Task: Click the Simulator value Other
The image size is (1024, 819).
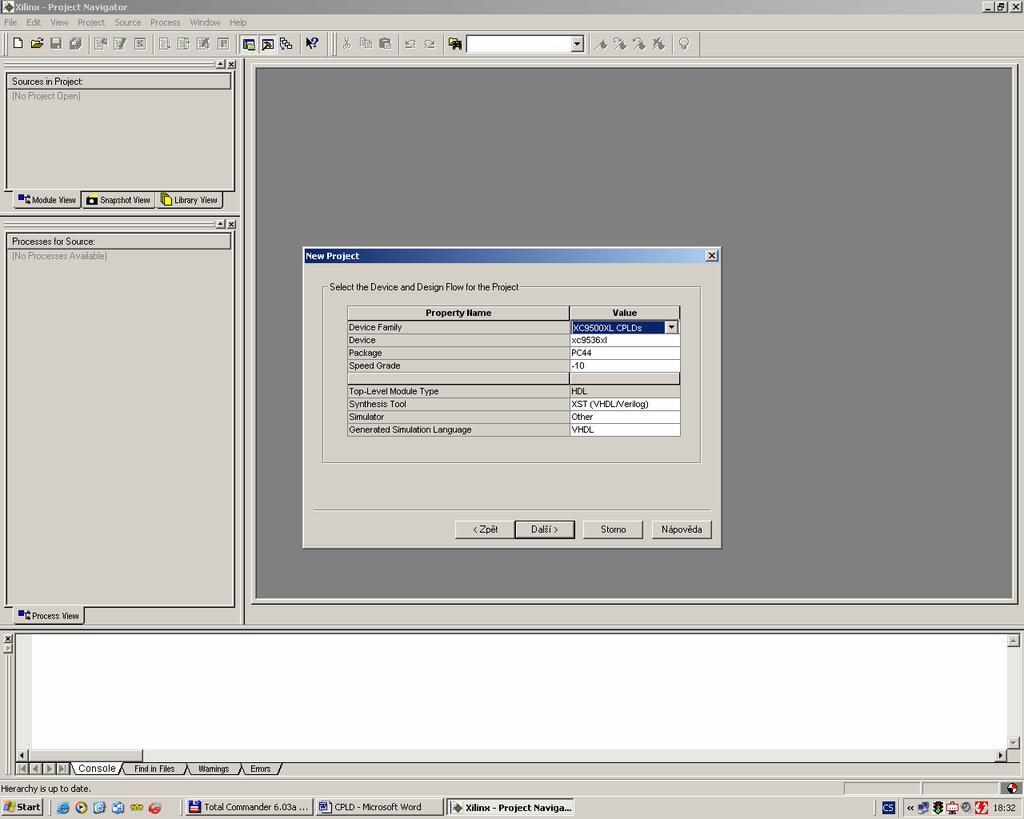Action: pos(624,417)
